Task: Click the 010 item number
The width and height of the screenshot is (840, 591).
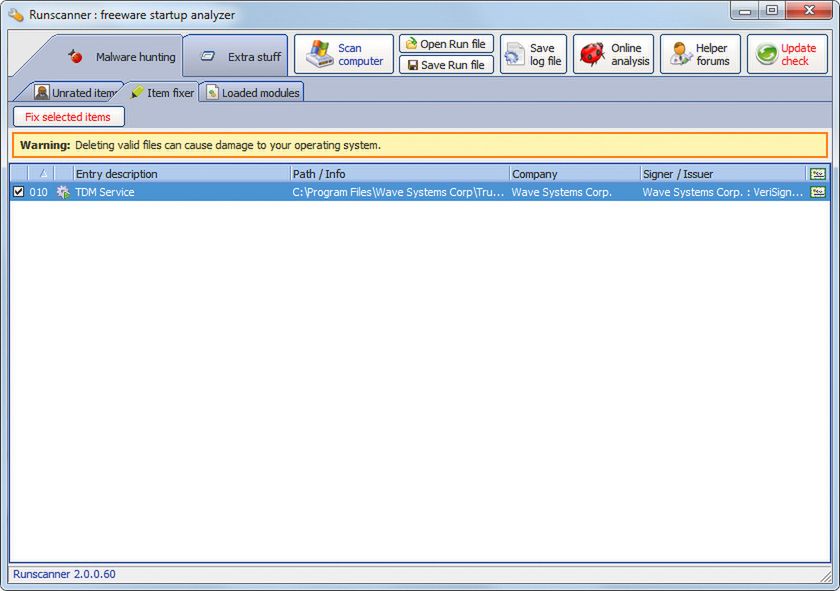Action: tap(39, 192)
